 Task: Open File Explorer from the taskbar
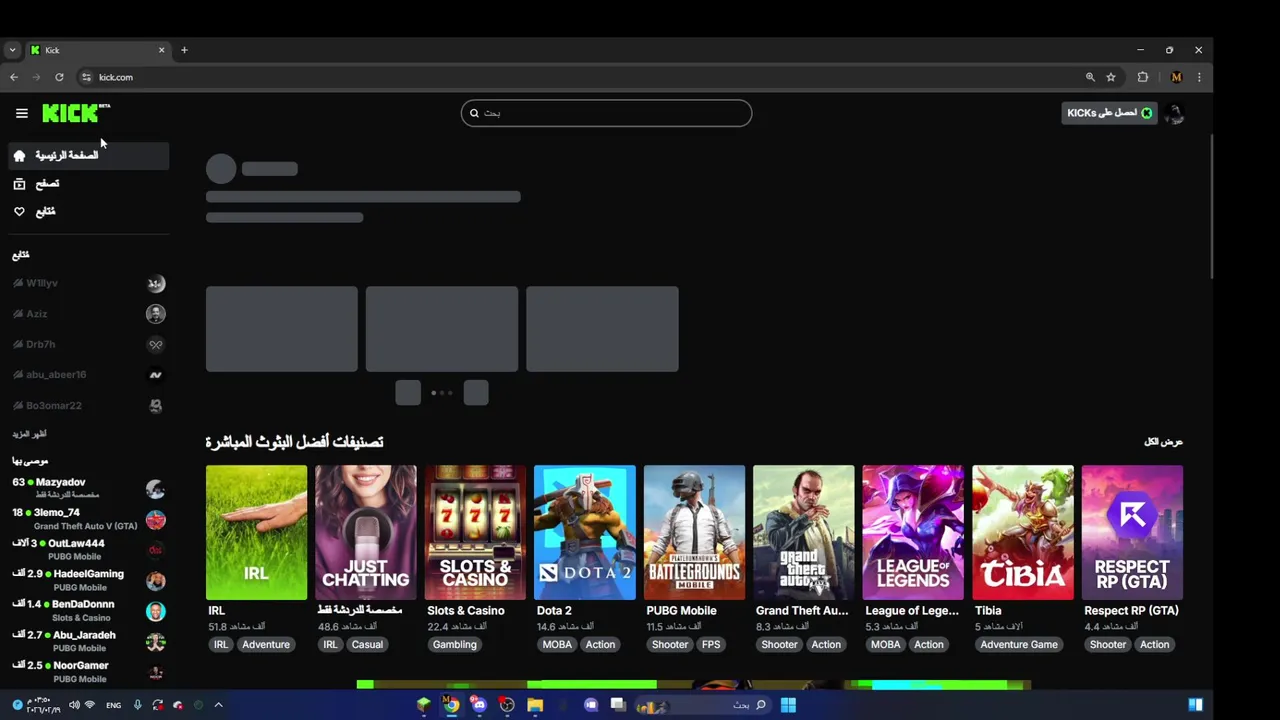[x=535, y=705]
